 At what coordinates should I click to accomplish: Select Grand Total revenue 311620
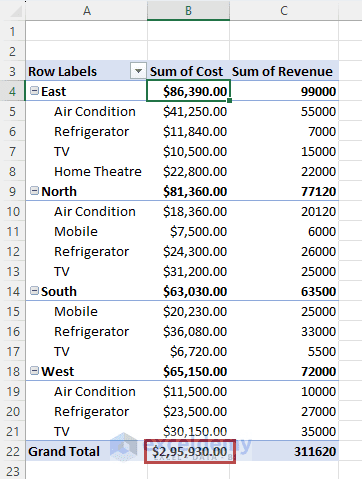click(x=284, y=451)
